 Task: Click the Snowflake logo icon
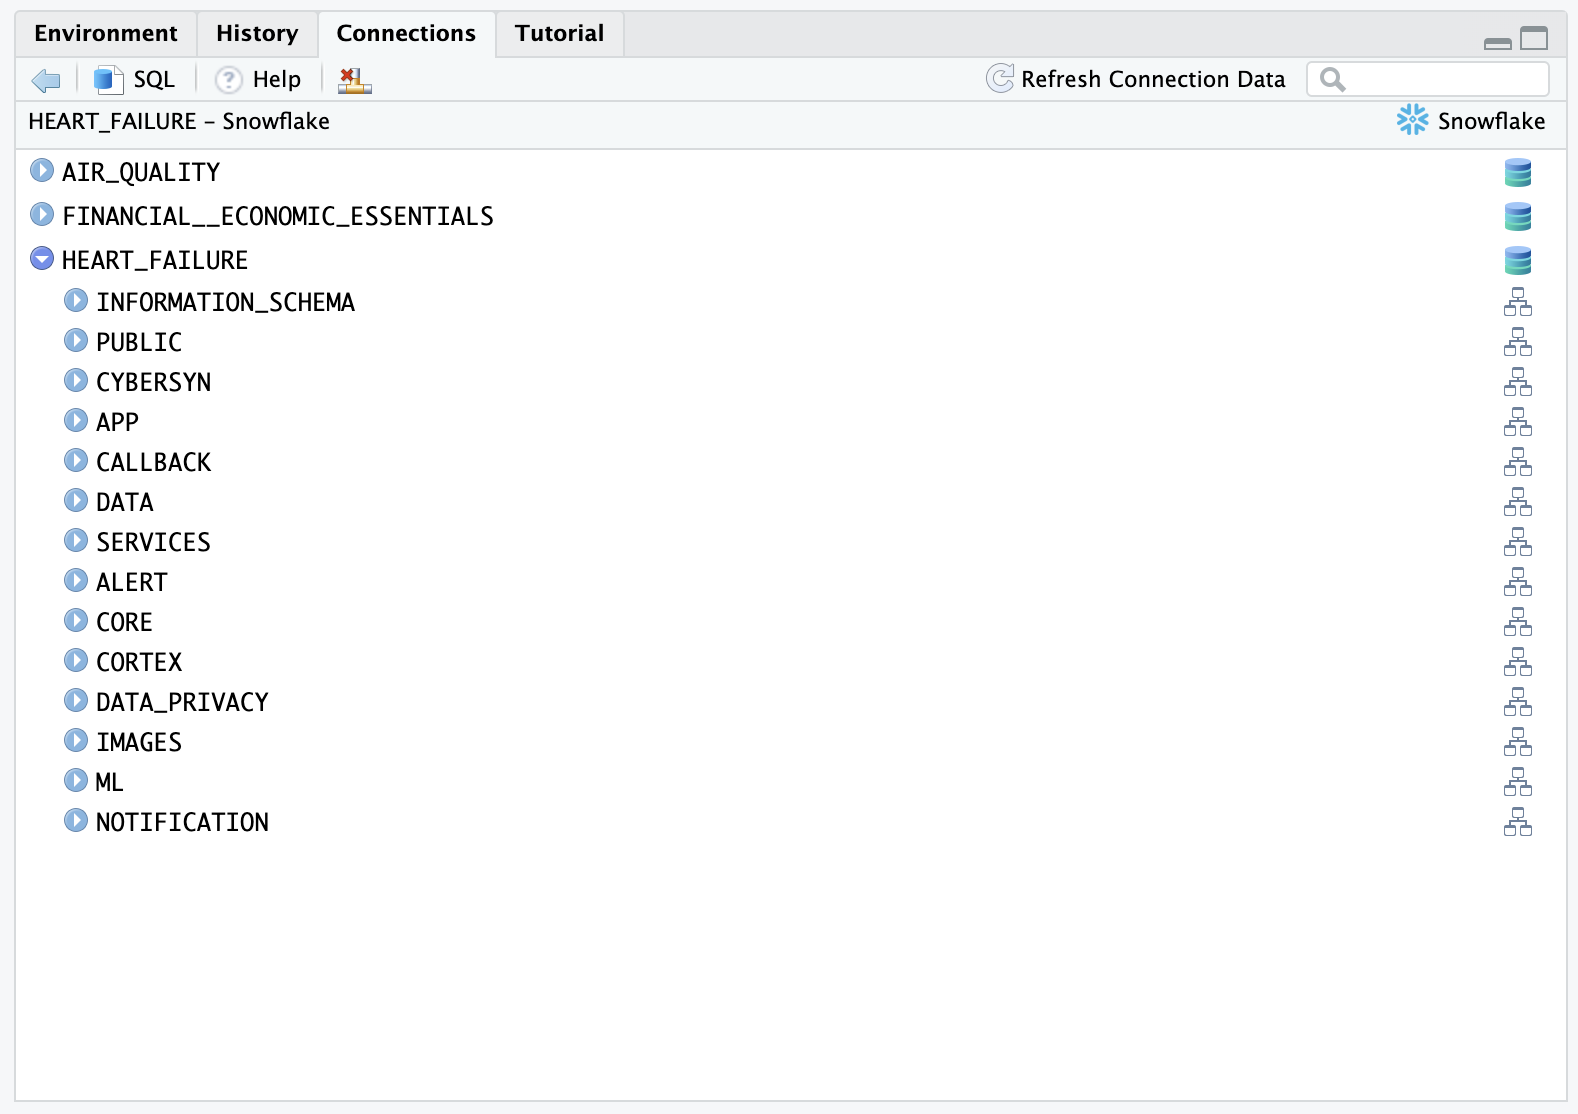(x=1413, y=121)
